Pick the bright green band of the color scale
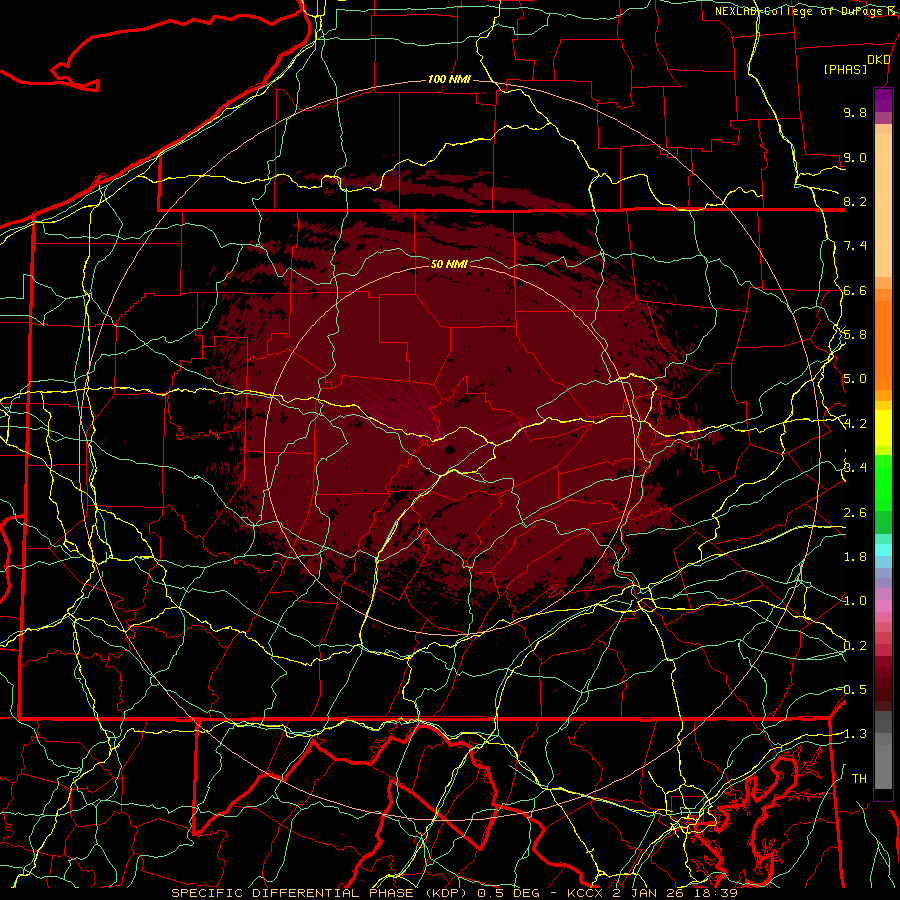Screen dimensions: 900x900 point(883,482)
